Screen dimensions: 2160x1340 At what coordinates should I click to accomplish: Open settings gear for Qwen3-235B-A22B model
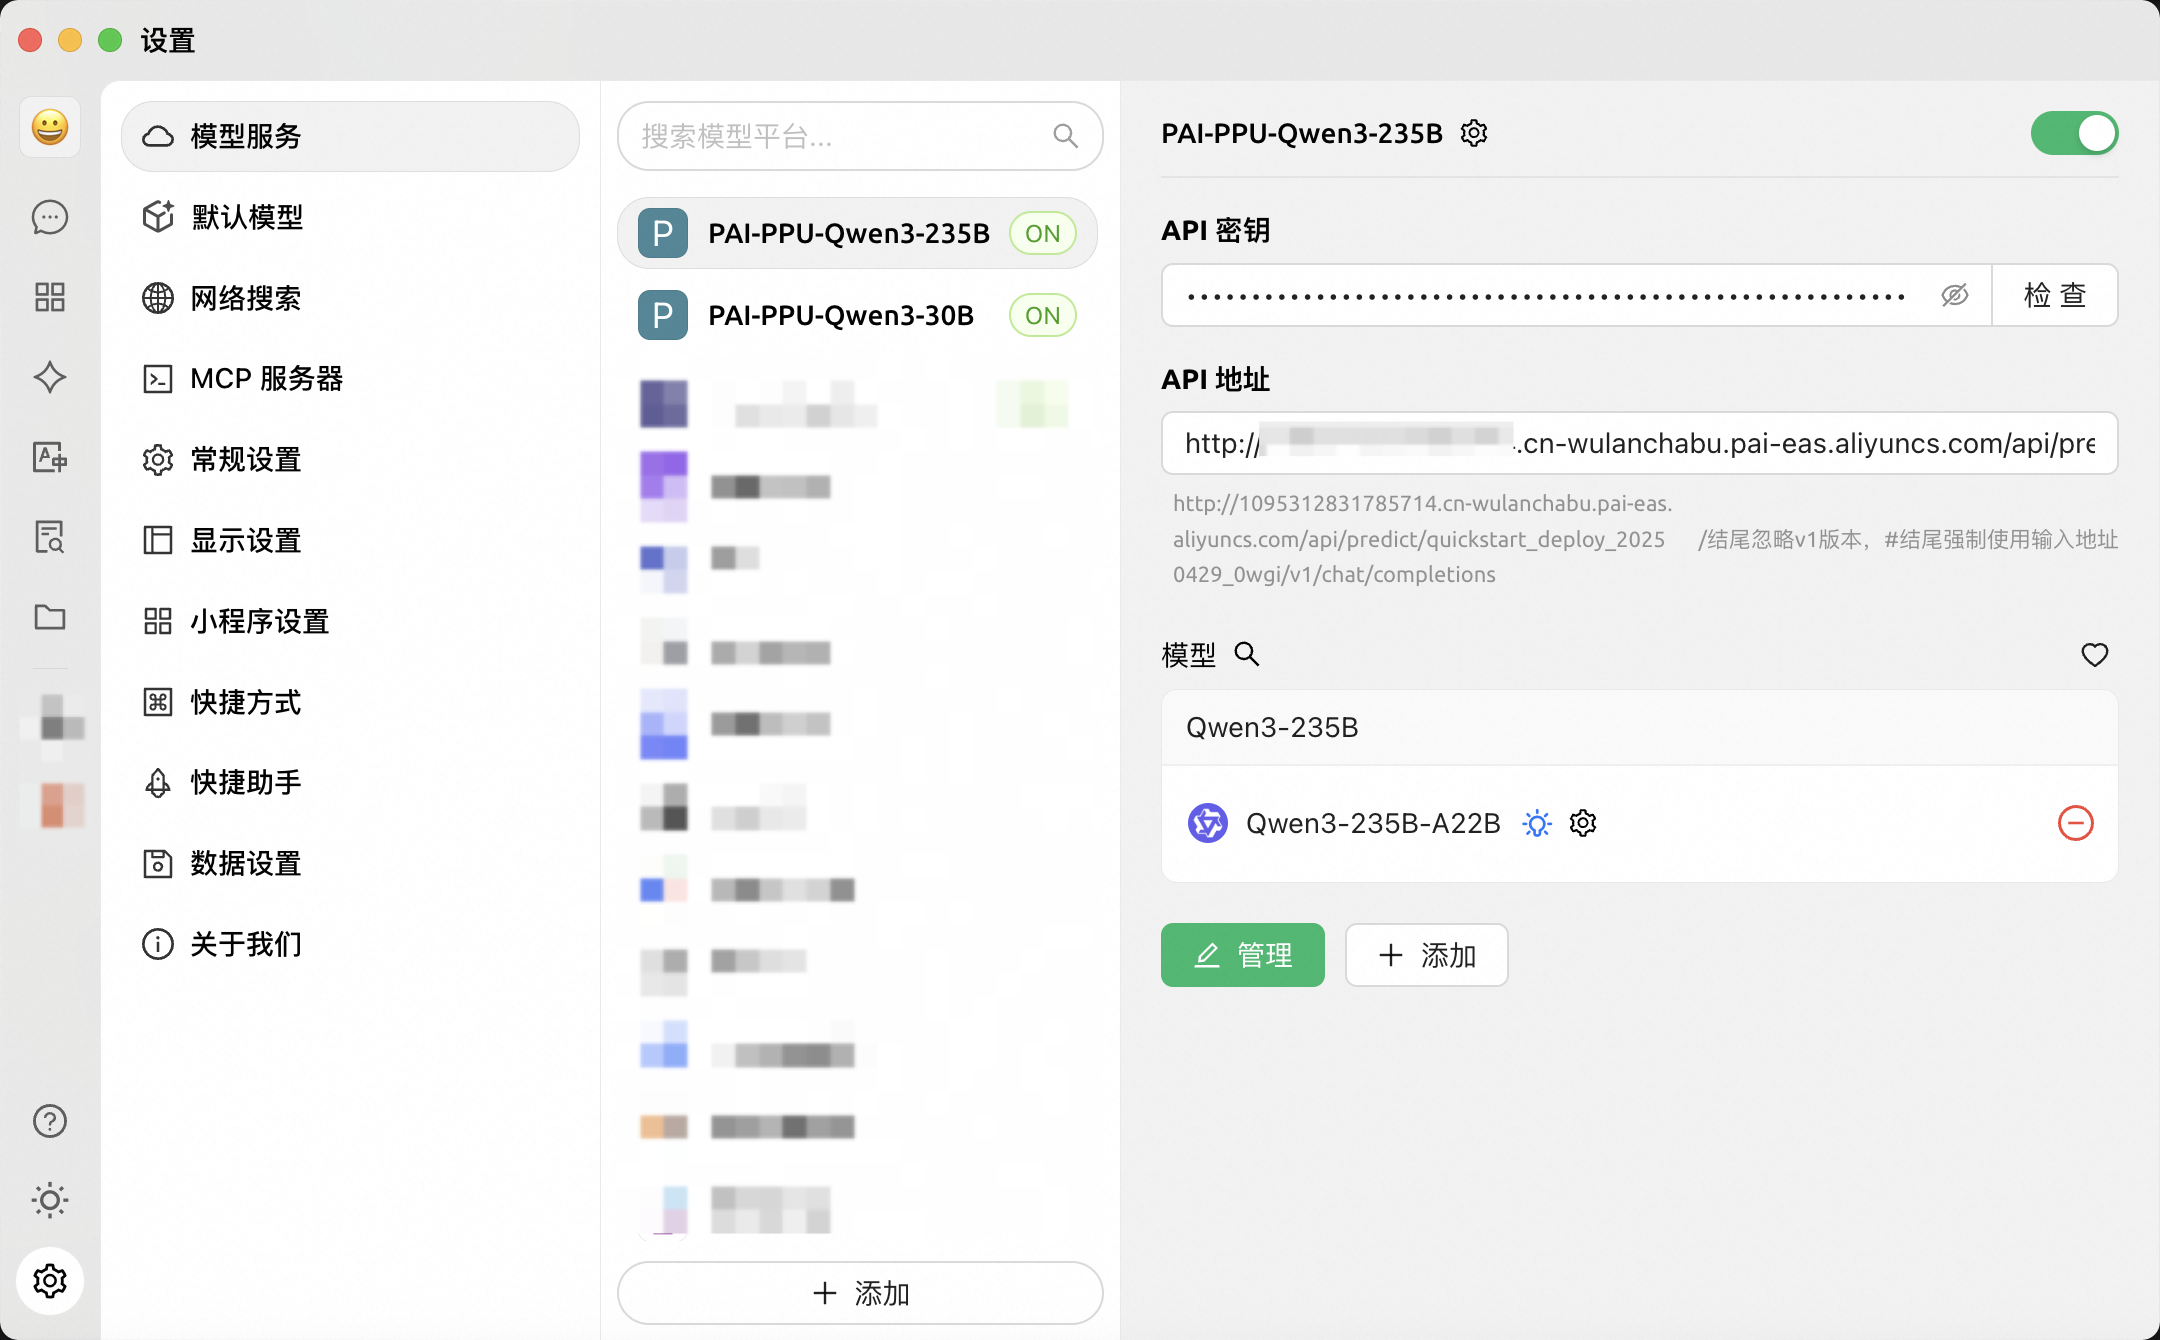(1583, 823)
